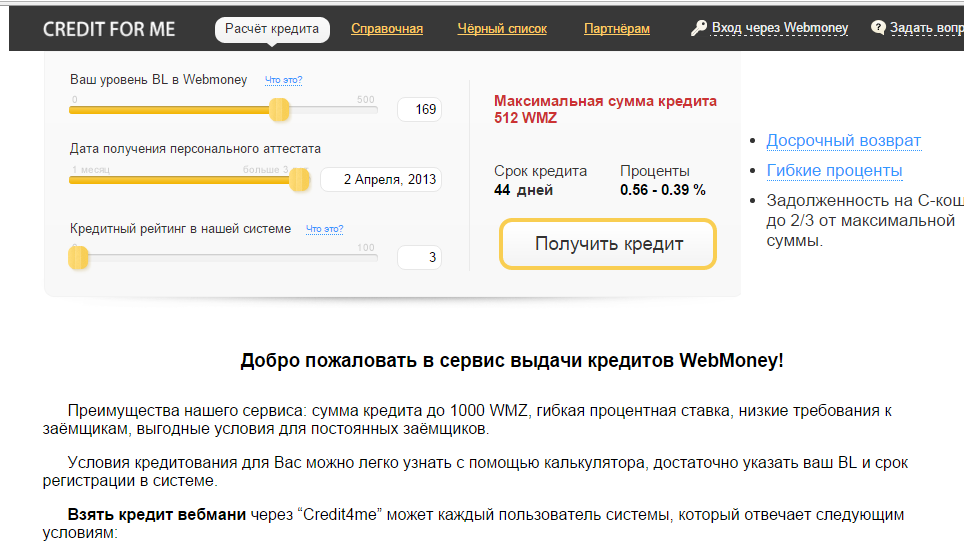Open the Гибкие проценты link
Image resolution: width=964 pixels, height=554 pixels.
pyautogui.click(x=834, y=170)
